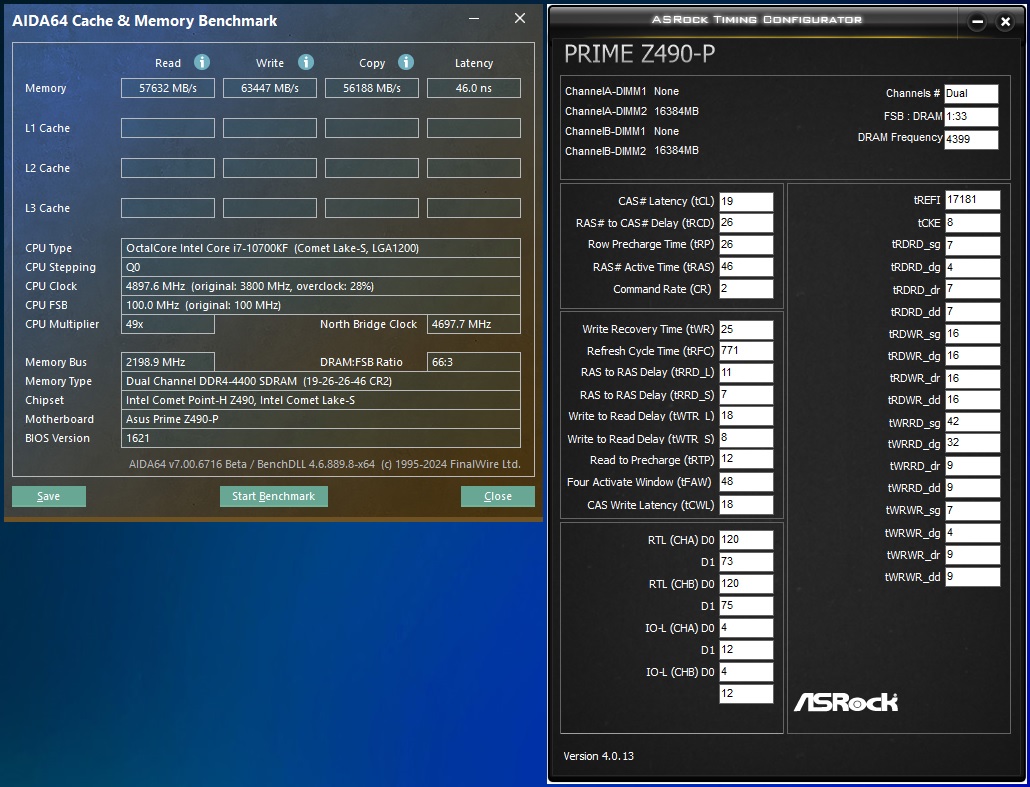1030x787 pixels.
Task: Minimize the ASRock Timing Configurator window
Action: coord(977,22)
